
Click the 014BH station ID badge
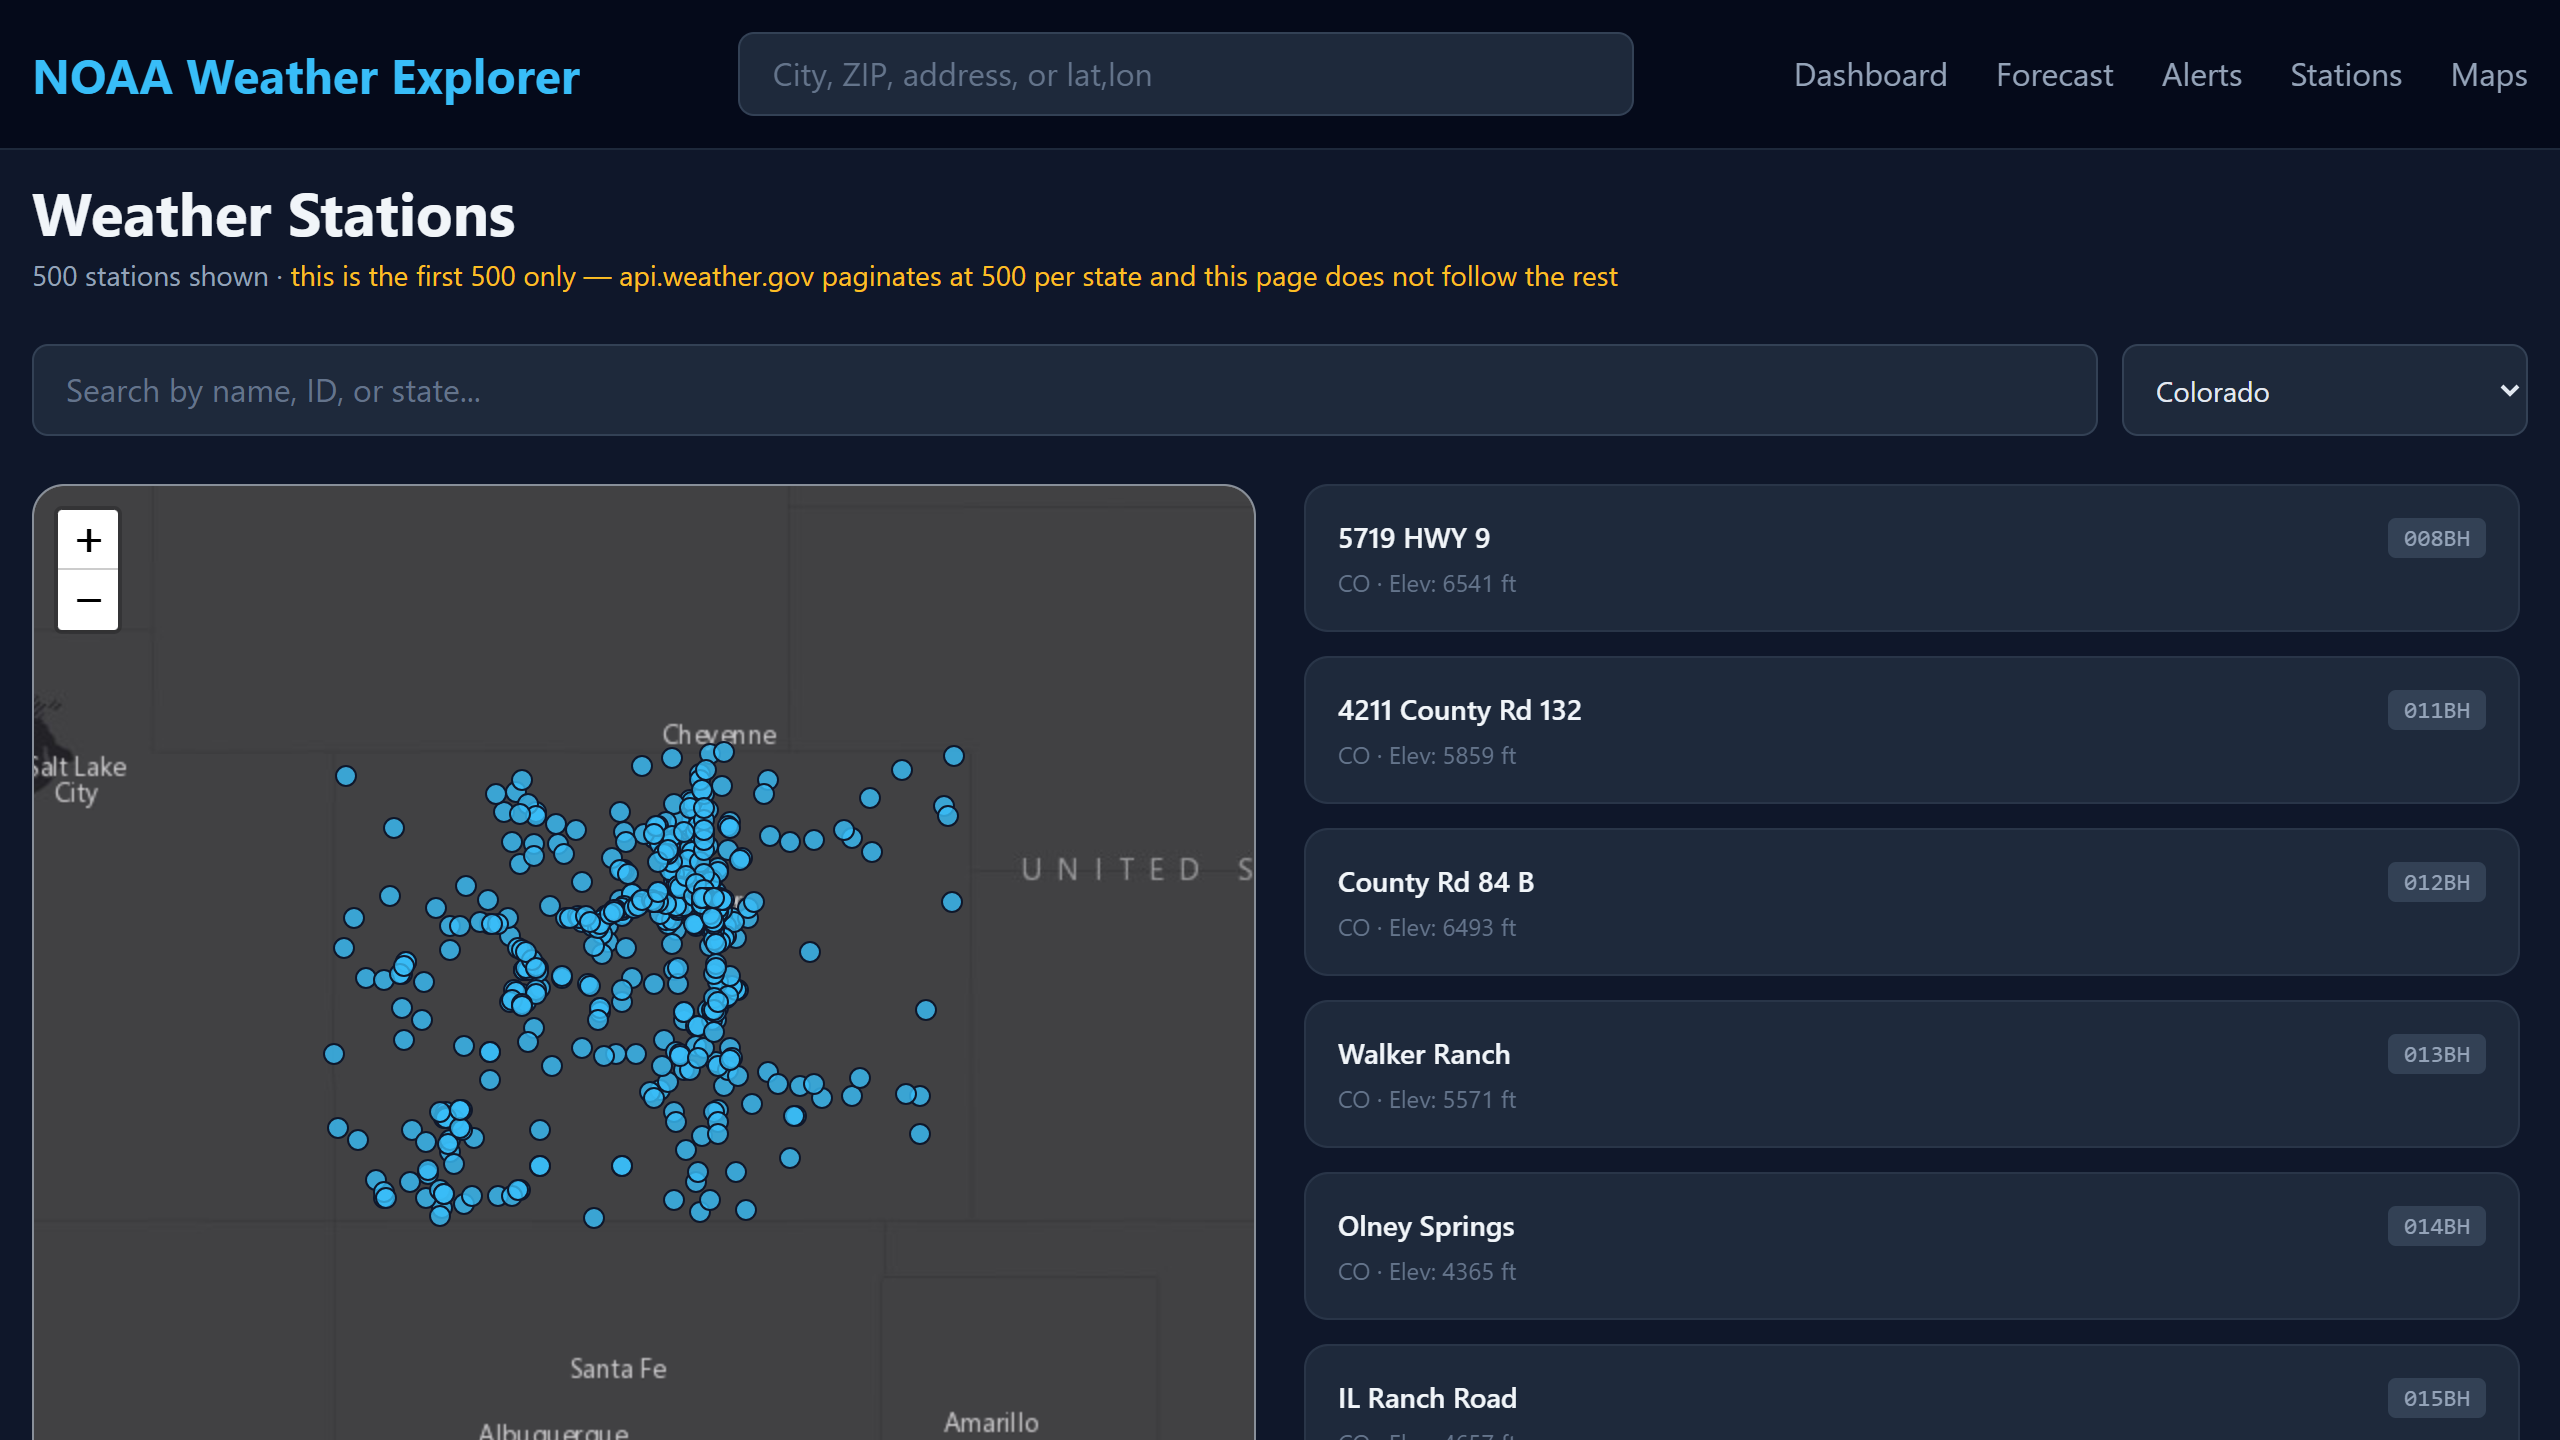click(x=2436, y=1226)
